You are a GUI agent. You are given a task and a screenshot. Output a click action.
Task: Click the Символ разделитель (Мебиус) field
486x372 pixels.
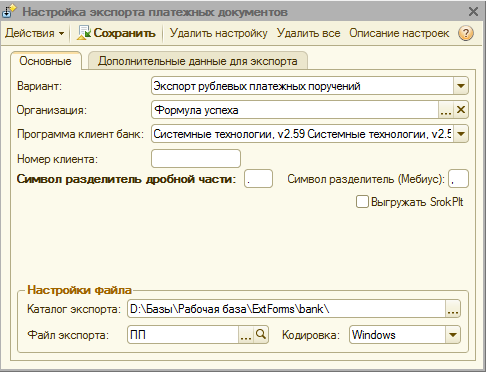point(458,179)
